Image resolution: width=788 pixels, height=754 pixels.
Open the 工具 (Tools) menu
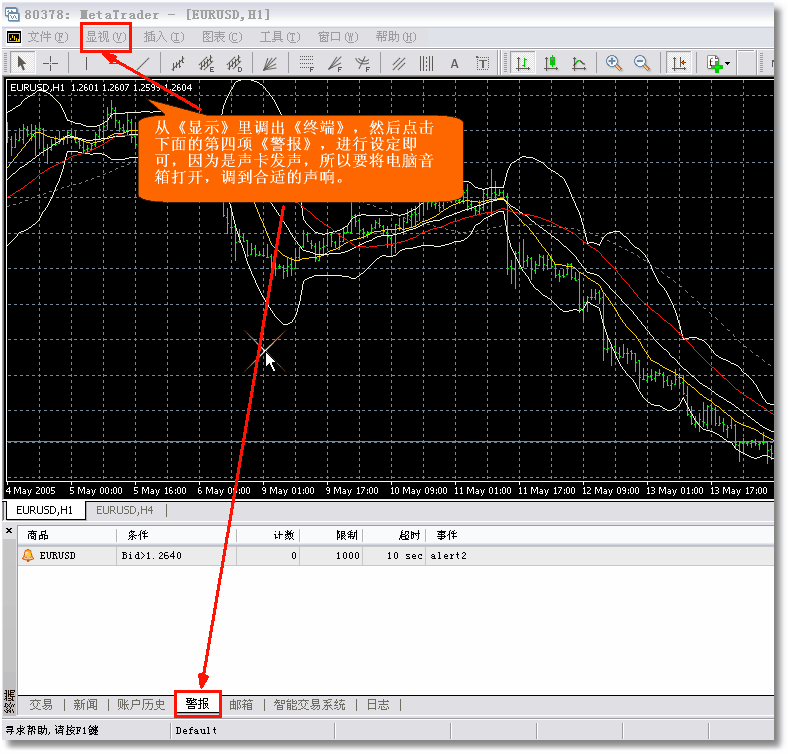pos(280,37)
